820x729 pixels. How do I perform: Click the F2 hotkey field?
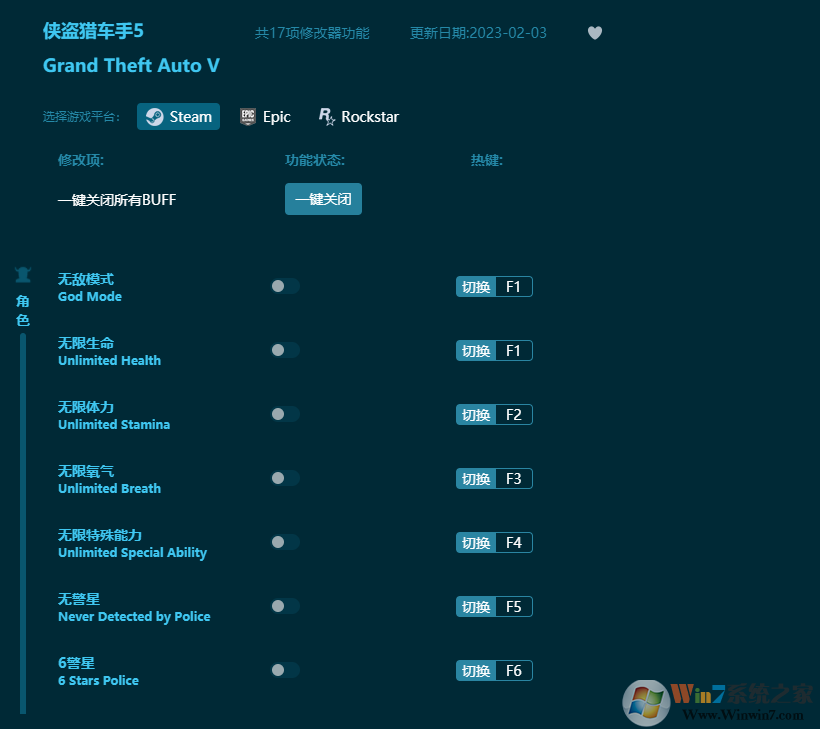point(514,415)
